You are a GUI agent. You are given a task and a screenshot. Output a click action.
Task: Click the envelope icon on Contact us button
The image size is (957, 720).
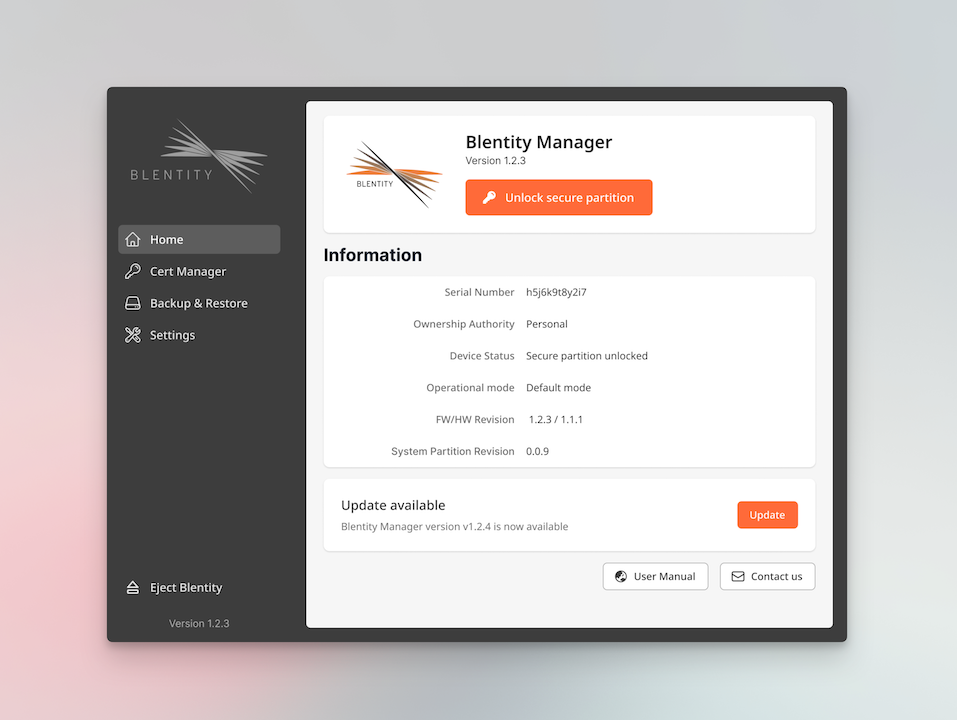pos(738,576)
